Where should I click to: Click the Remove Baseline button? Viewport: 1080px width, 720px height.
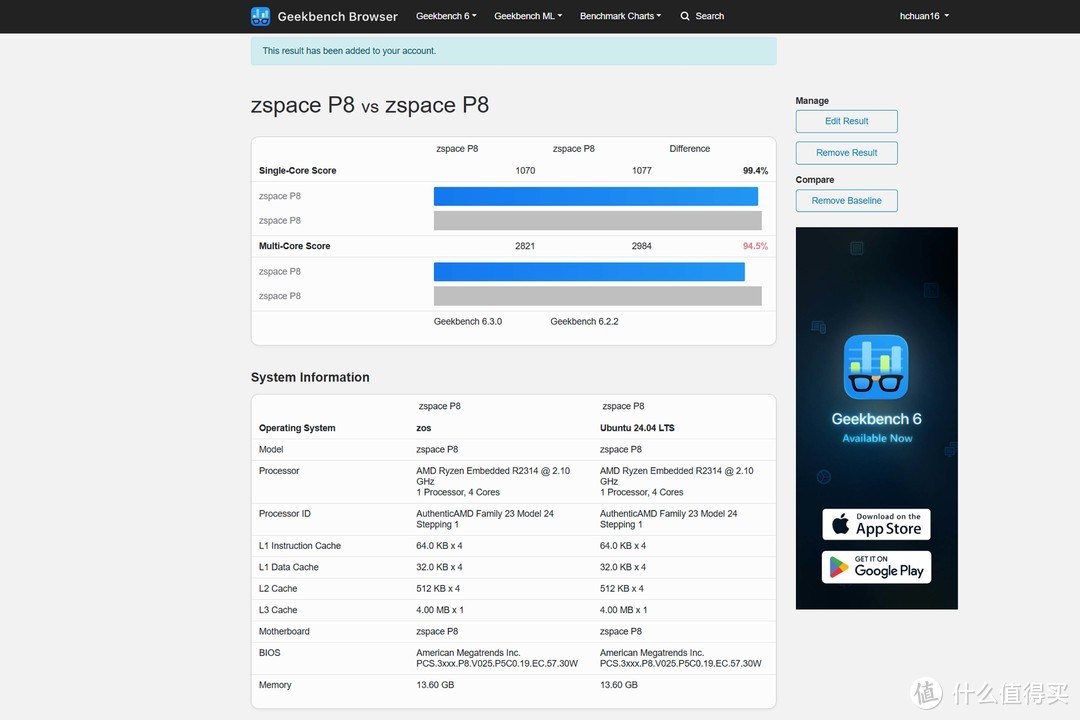[846, 201]
